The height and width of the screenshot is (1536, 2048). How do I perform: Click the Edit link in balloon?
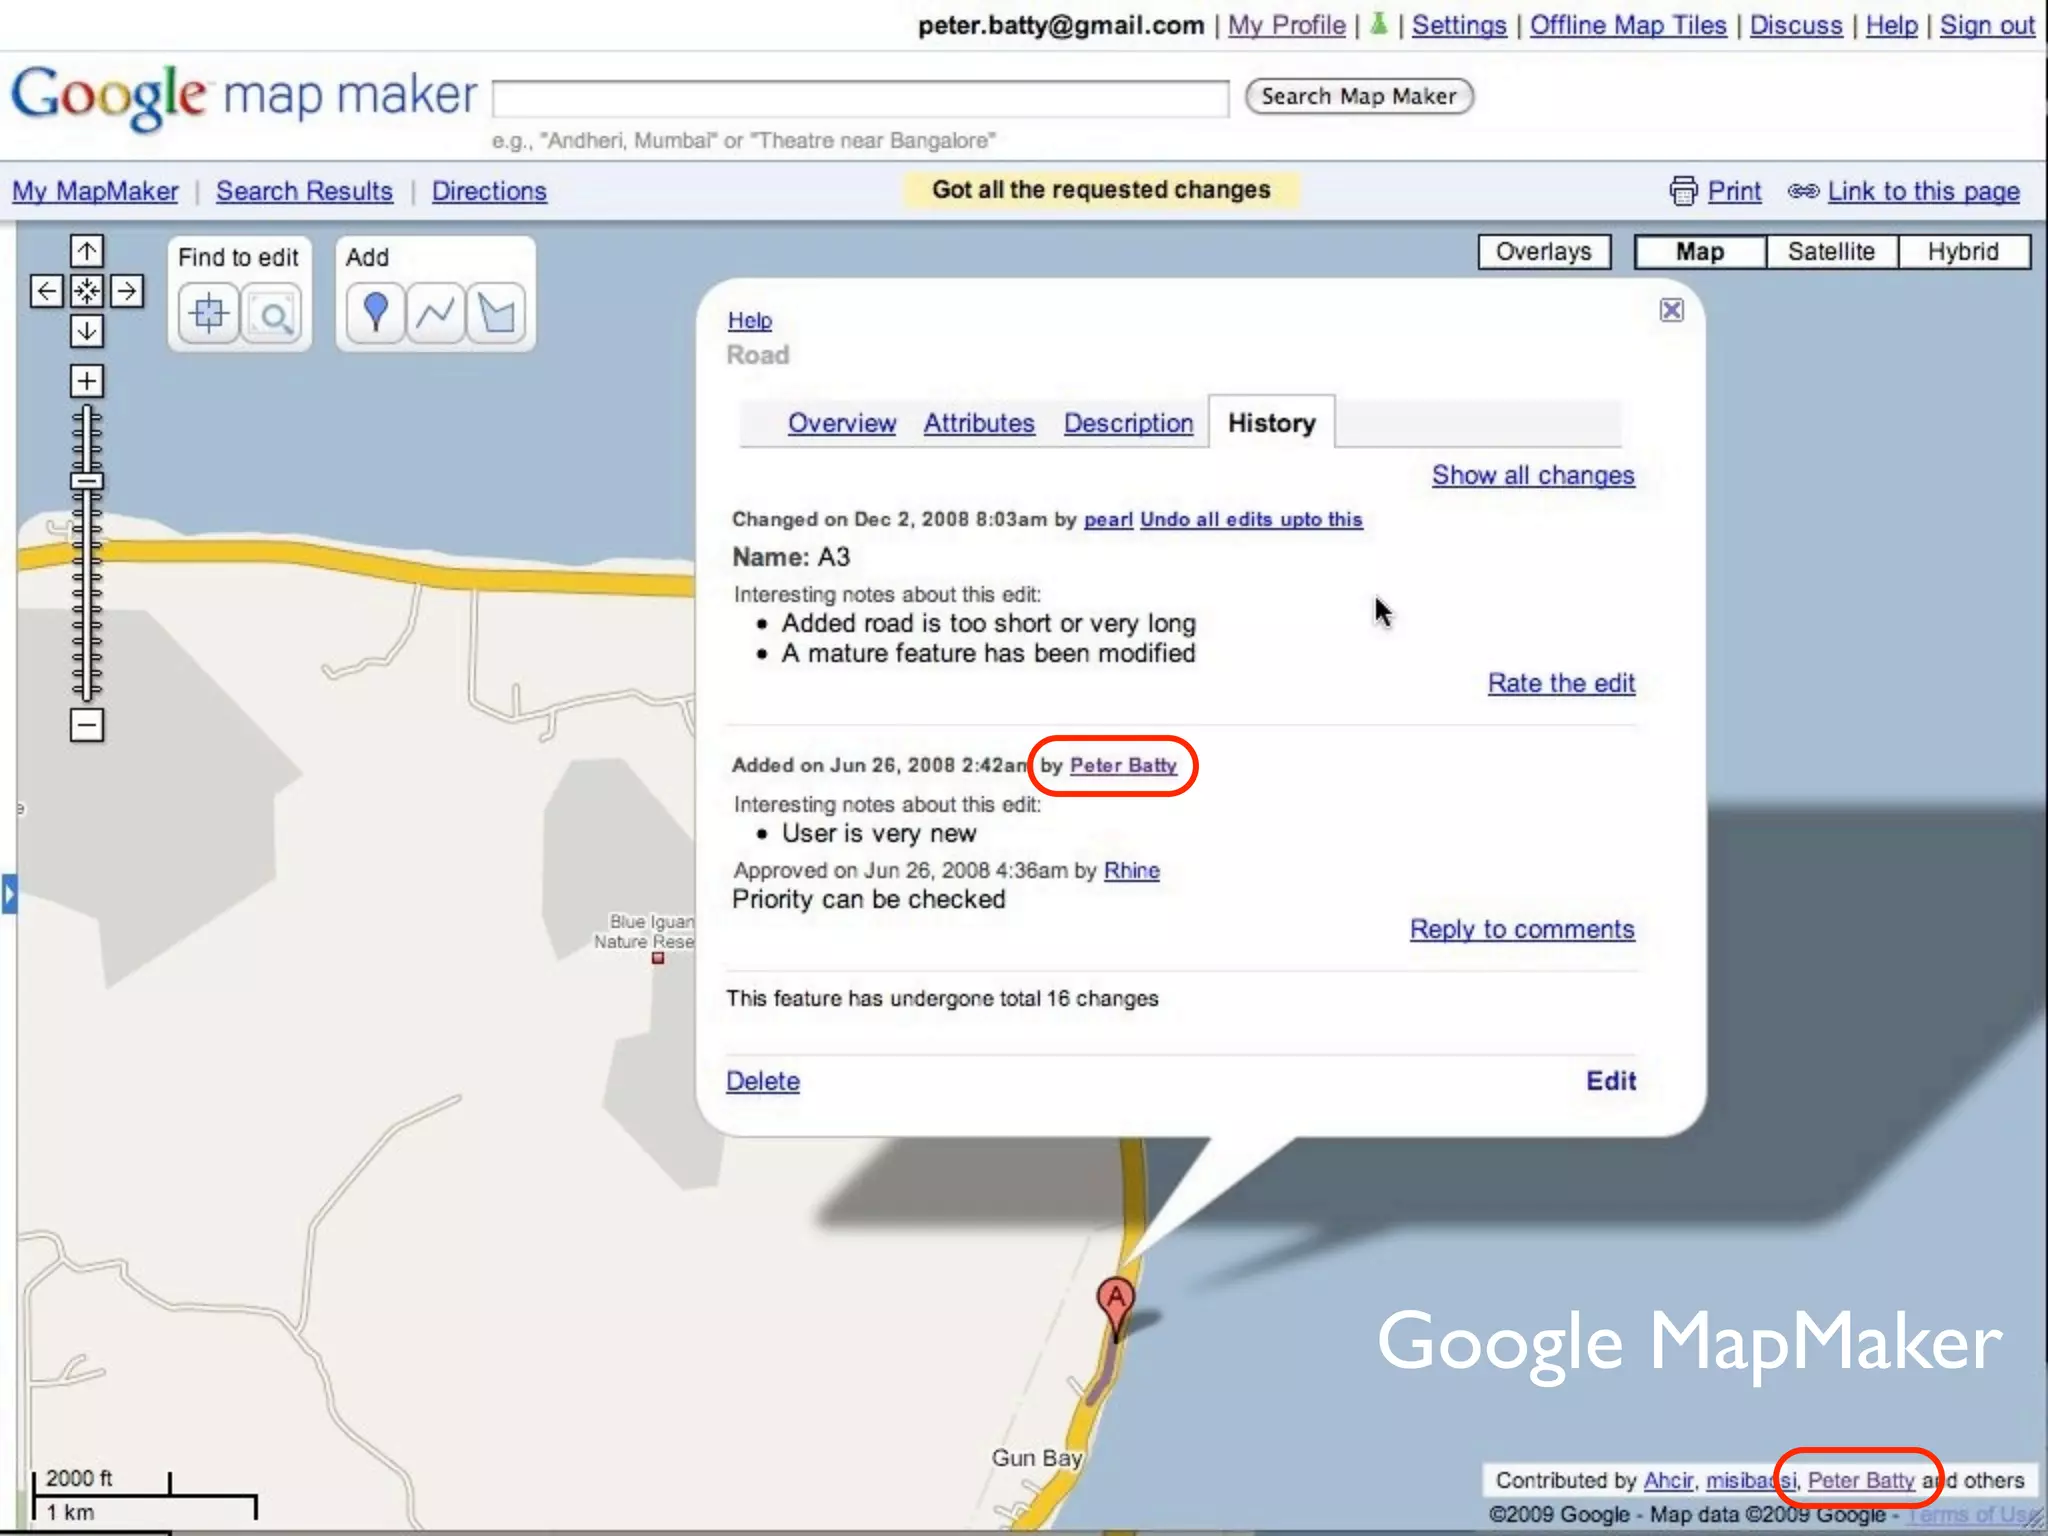click(x=1611, y=1081)
